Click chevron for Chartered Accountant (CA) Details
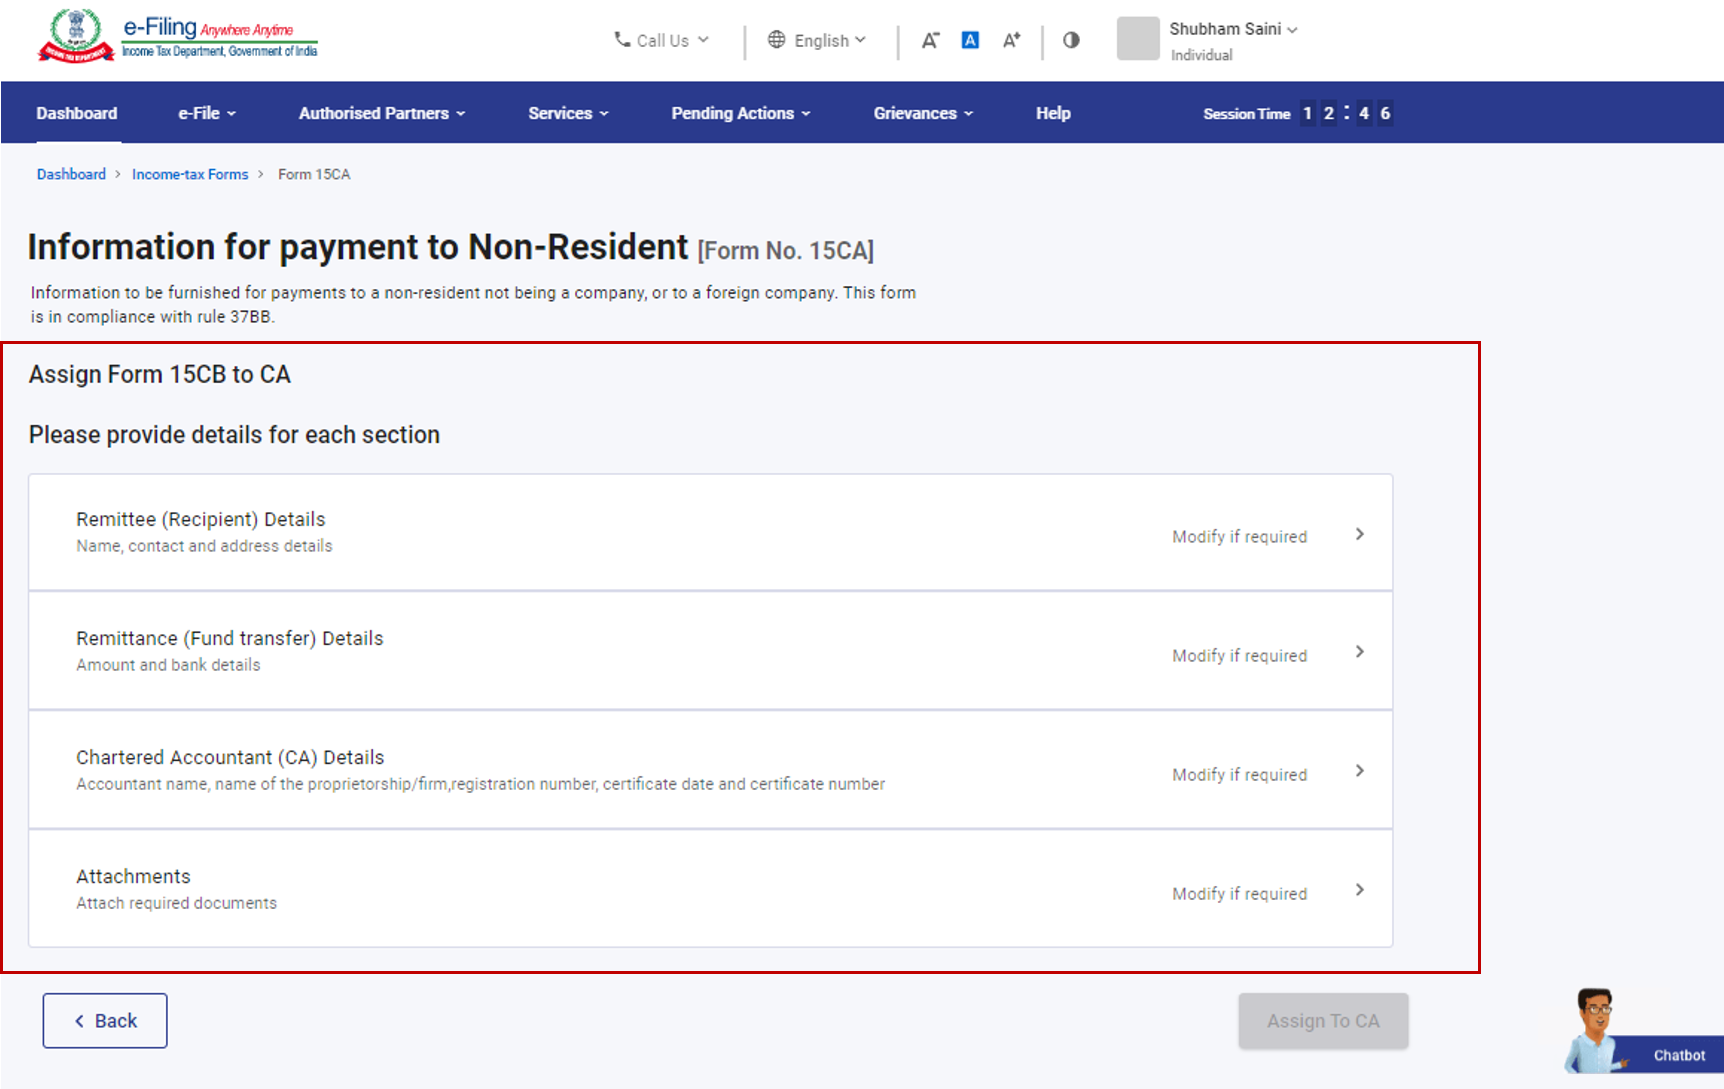The image size is (1724, 1089). (1359, 771)
